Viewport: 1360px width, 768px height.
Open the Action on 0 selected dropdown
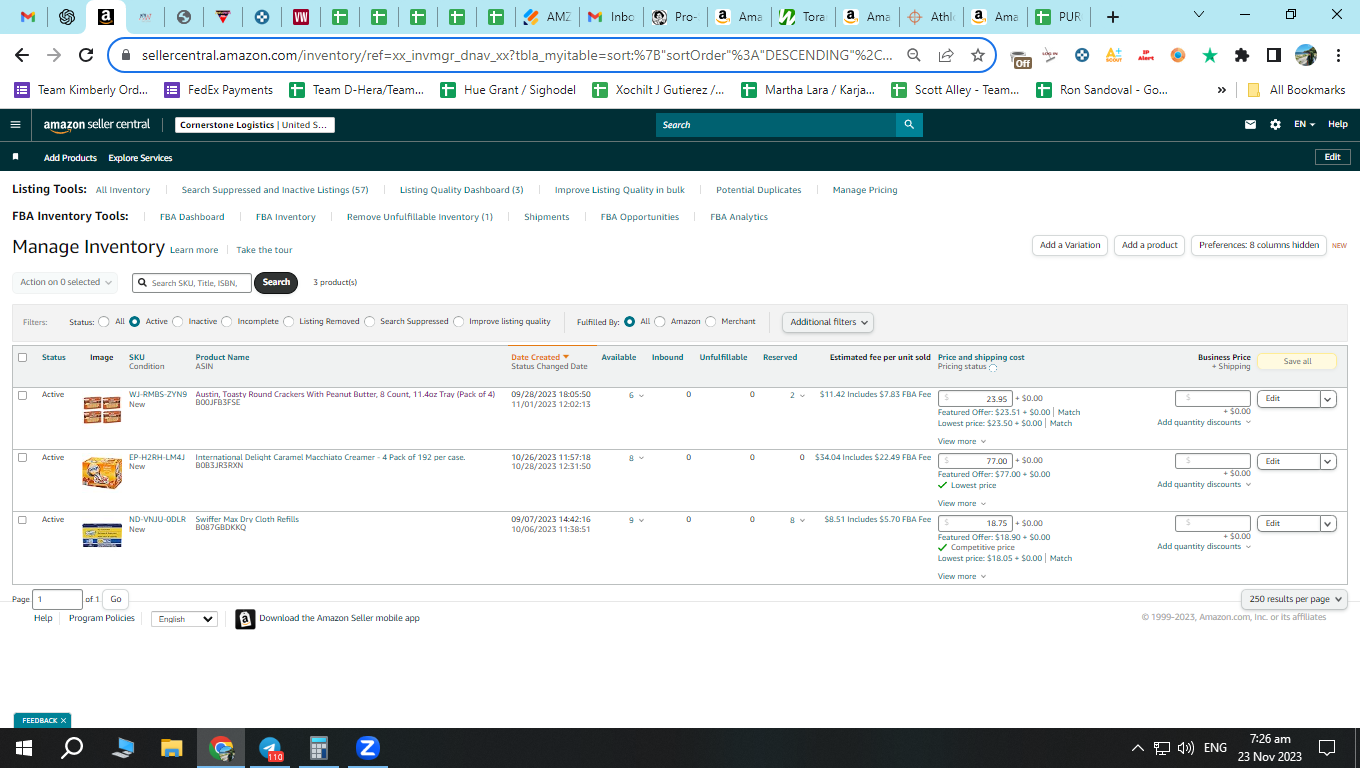(x=65, y=283)
